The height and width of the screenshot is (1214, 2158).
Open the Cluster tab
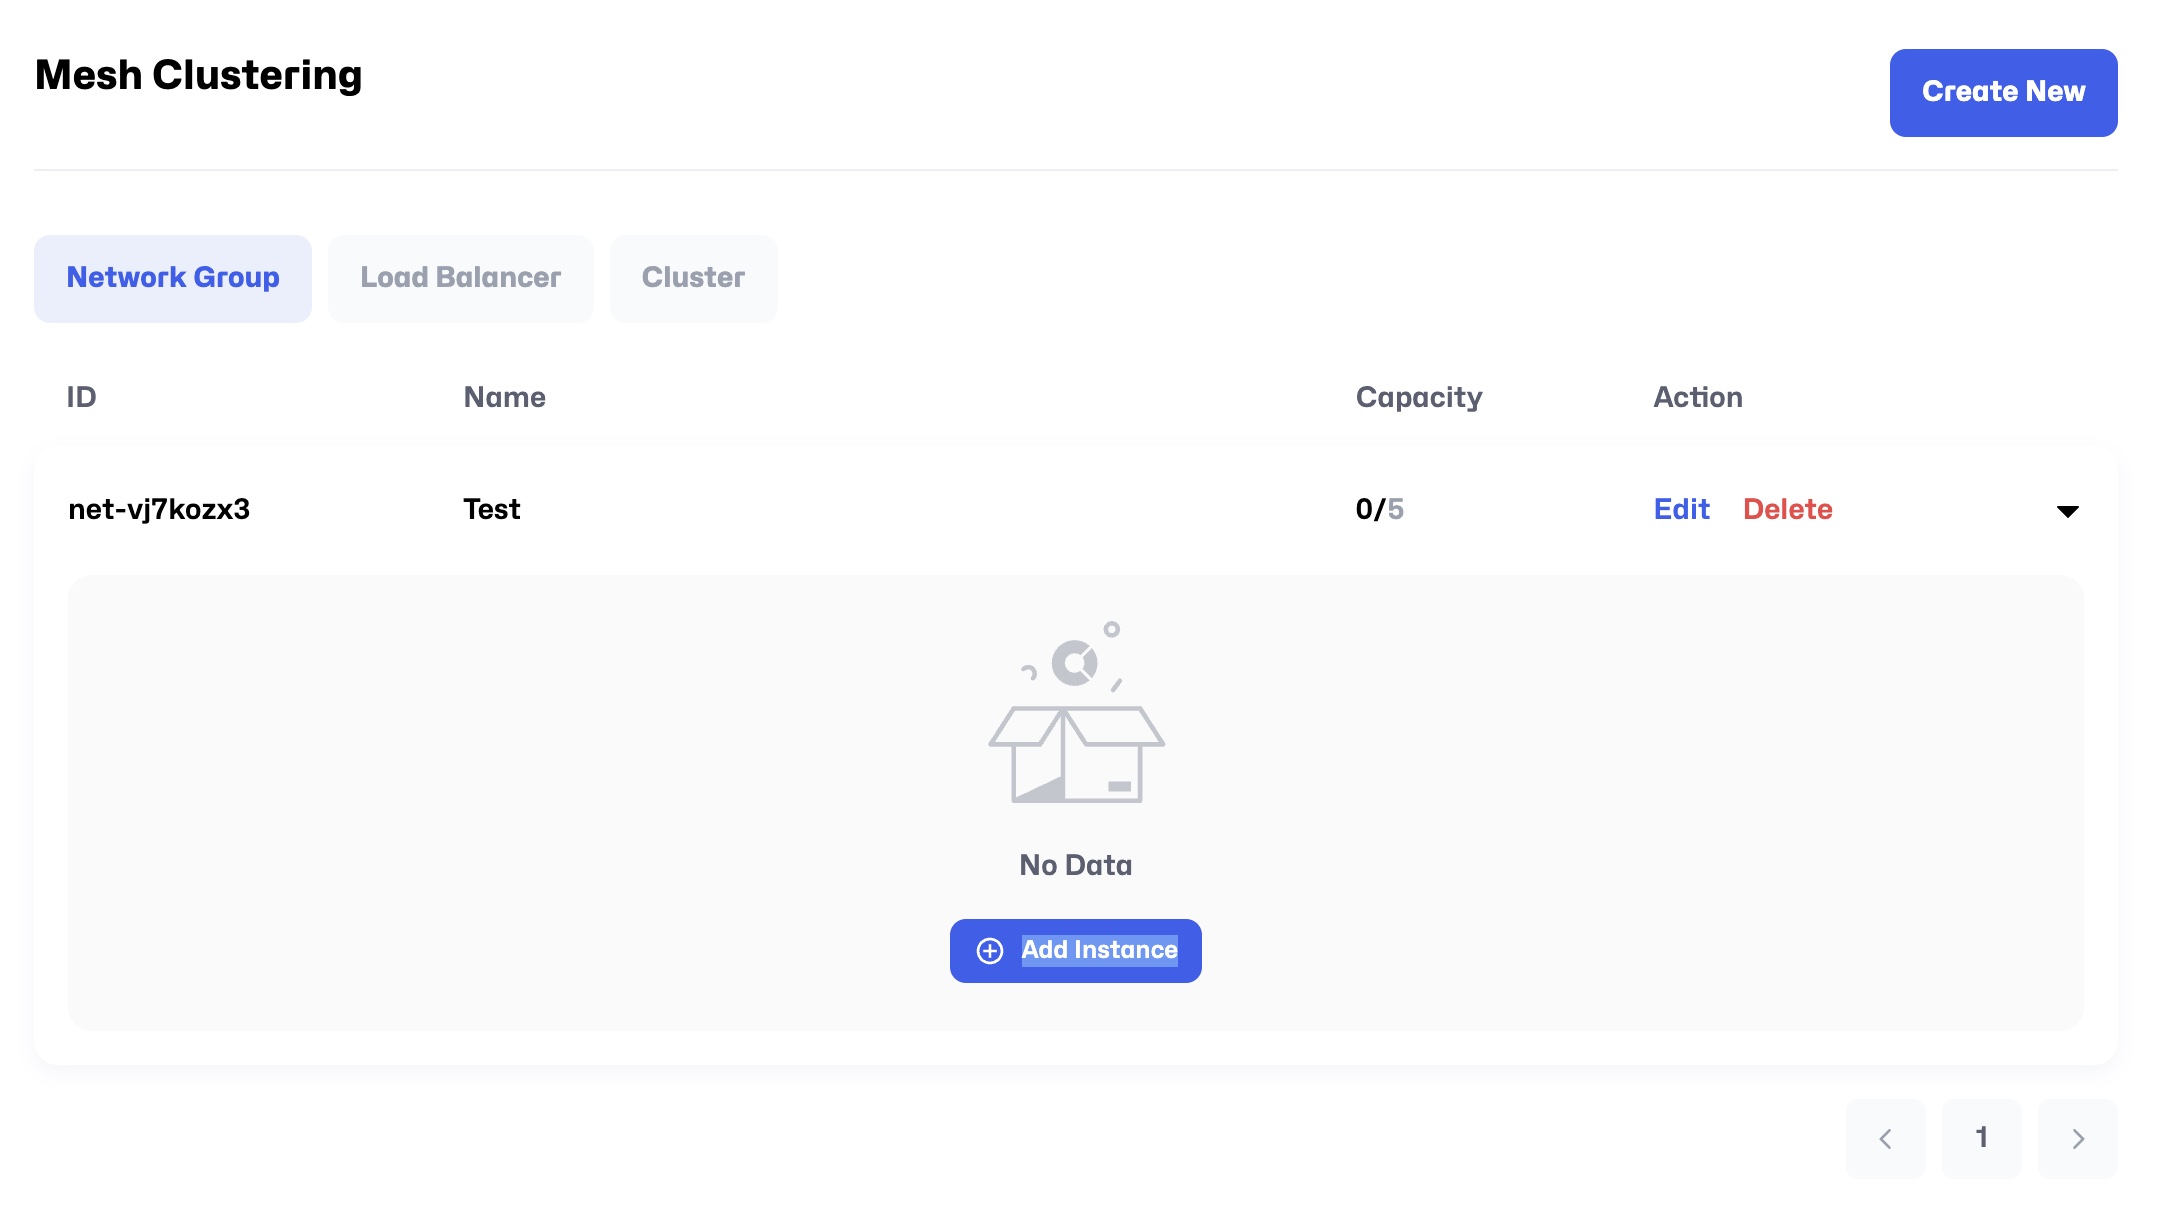point(693,278)
